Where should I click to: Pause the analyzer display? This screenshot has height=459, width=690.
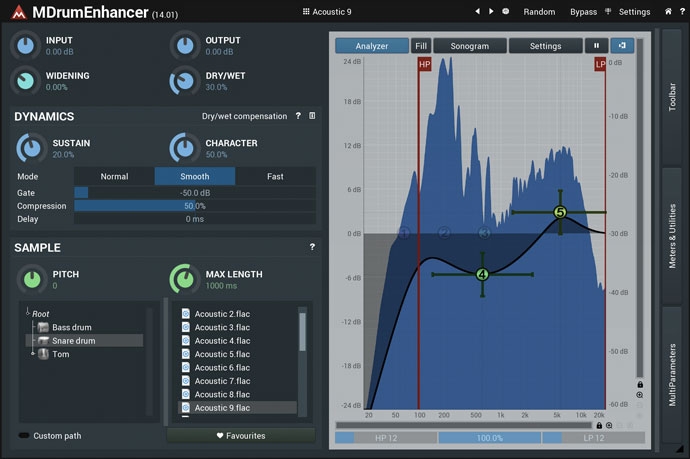pyautogui.click(x=596, y=45)
